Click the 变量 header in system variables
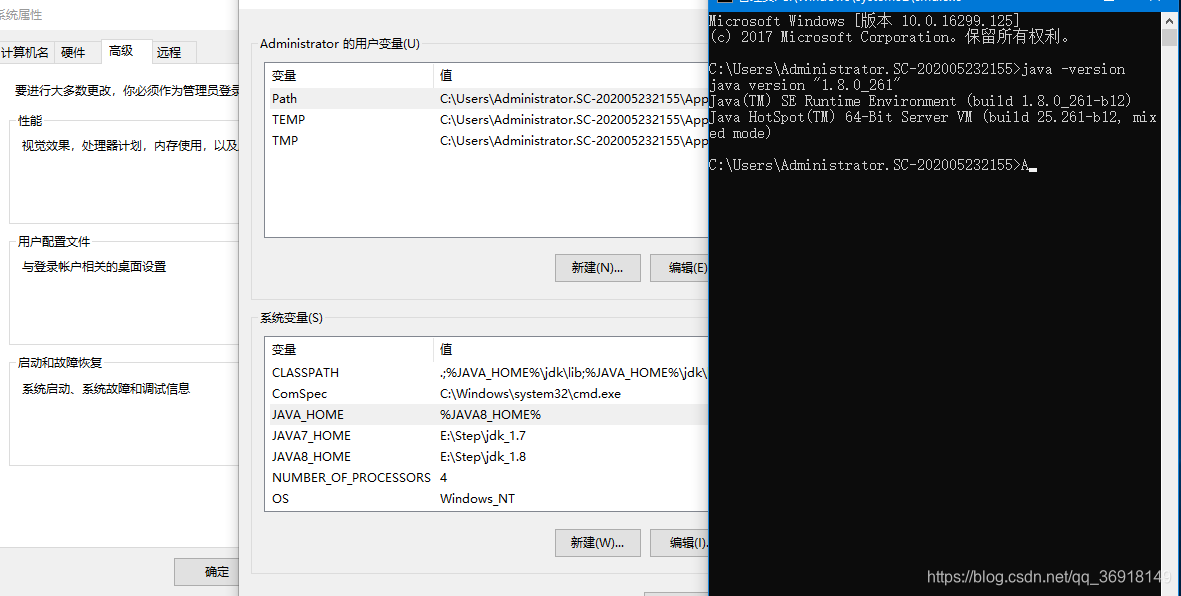This screenshot has height=596, width=1181. pos(284,350)
